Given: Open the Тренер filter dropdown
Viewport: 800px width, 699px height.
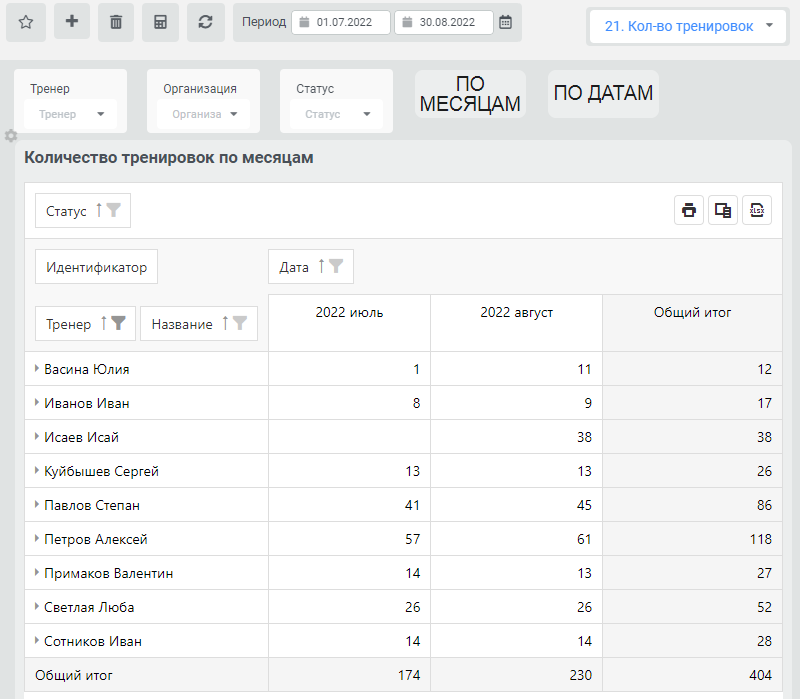Looking at the screenshot, I should pyautogui.click(x=70, y=114).
